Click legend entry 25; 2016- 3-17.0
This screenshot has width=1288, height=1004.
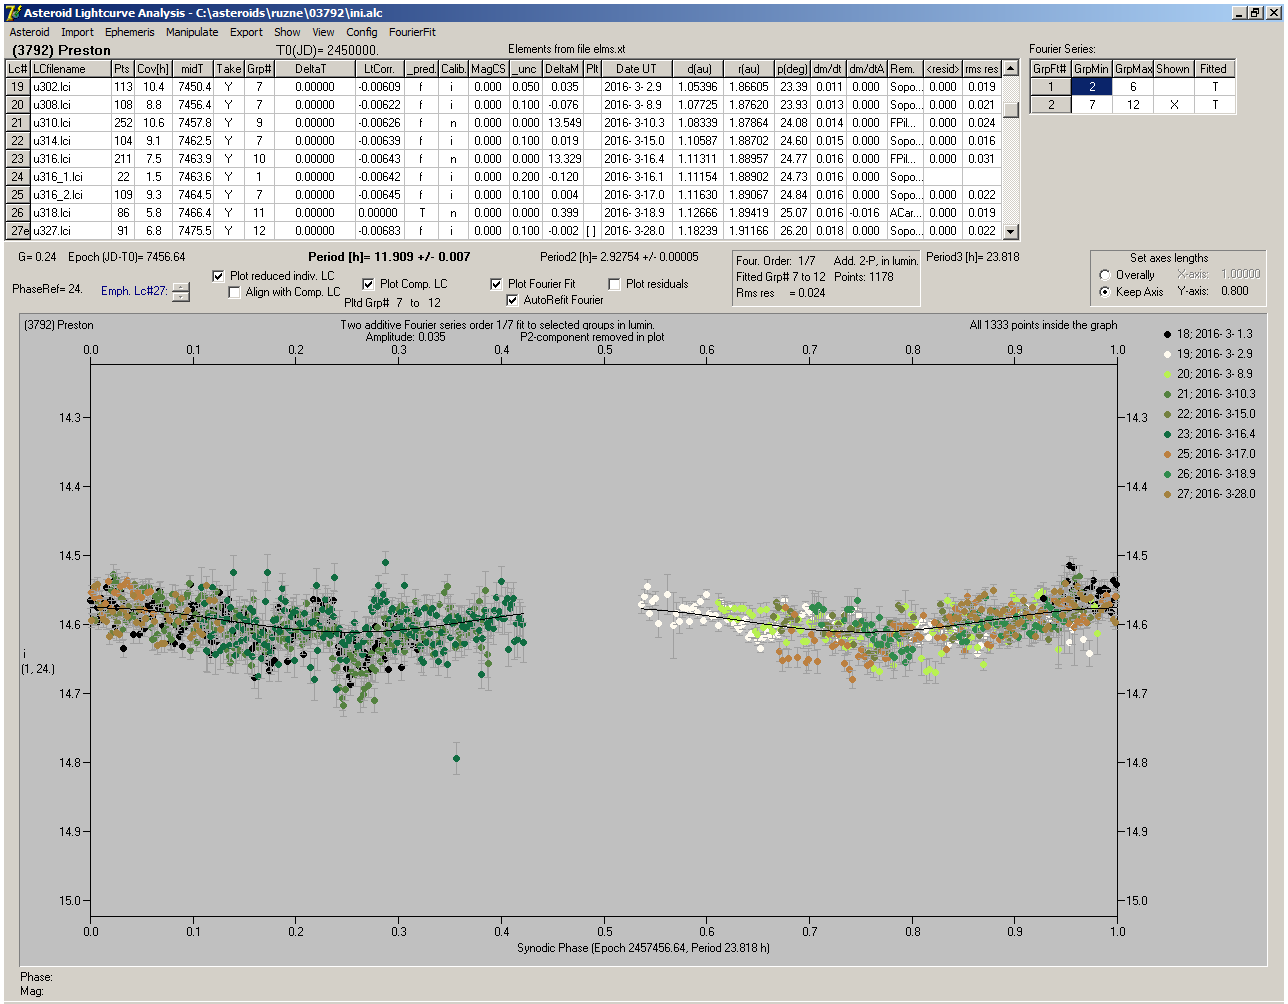click(x=1209, y=454)
